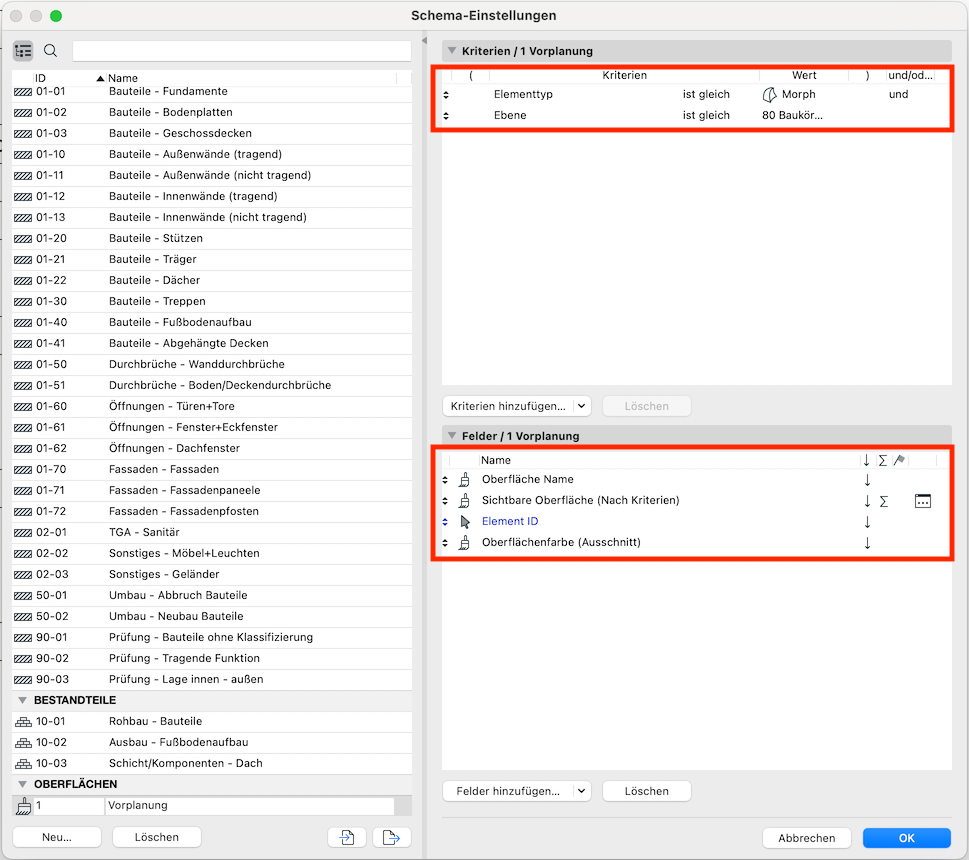This screenshot has height=860, width=969.
Task: Click the search magnifier icon
Action: 51,51
